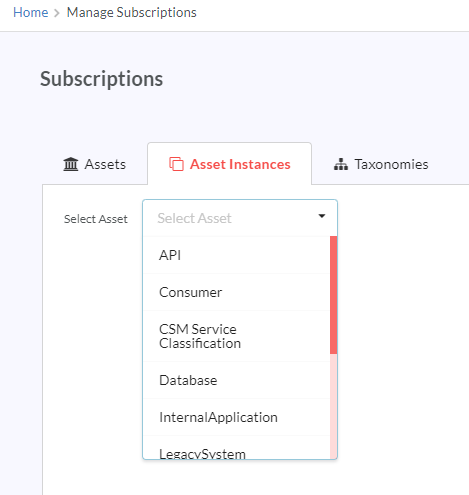Click the Asset Instances tab label
Screen dimensions: 469x495
[x=240, y=164]
